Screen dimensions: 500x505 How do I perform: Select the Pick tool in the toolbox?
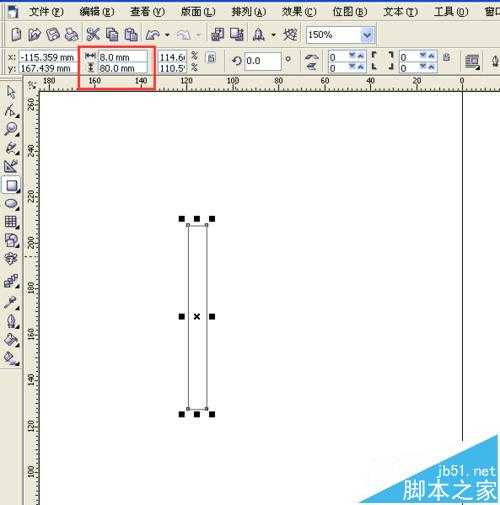click(11, 92)
